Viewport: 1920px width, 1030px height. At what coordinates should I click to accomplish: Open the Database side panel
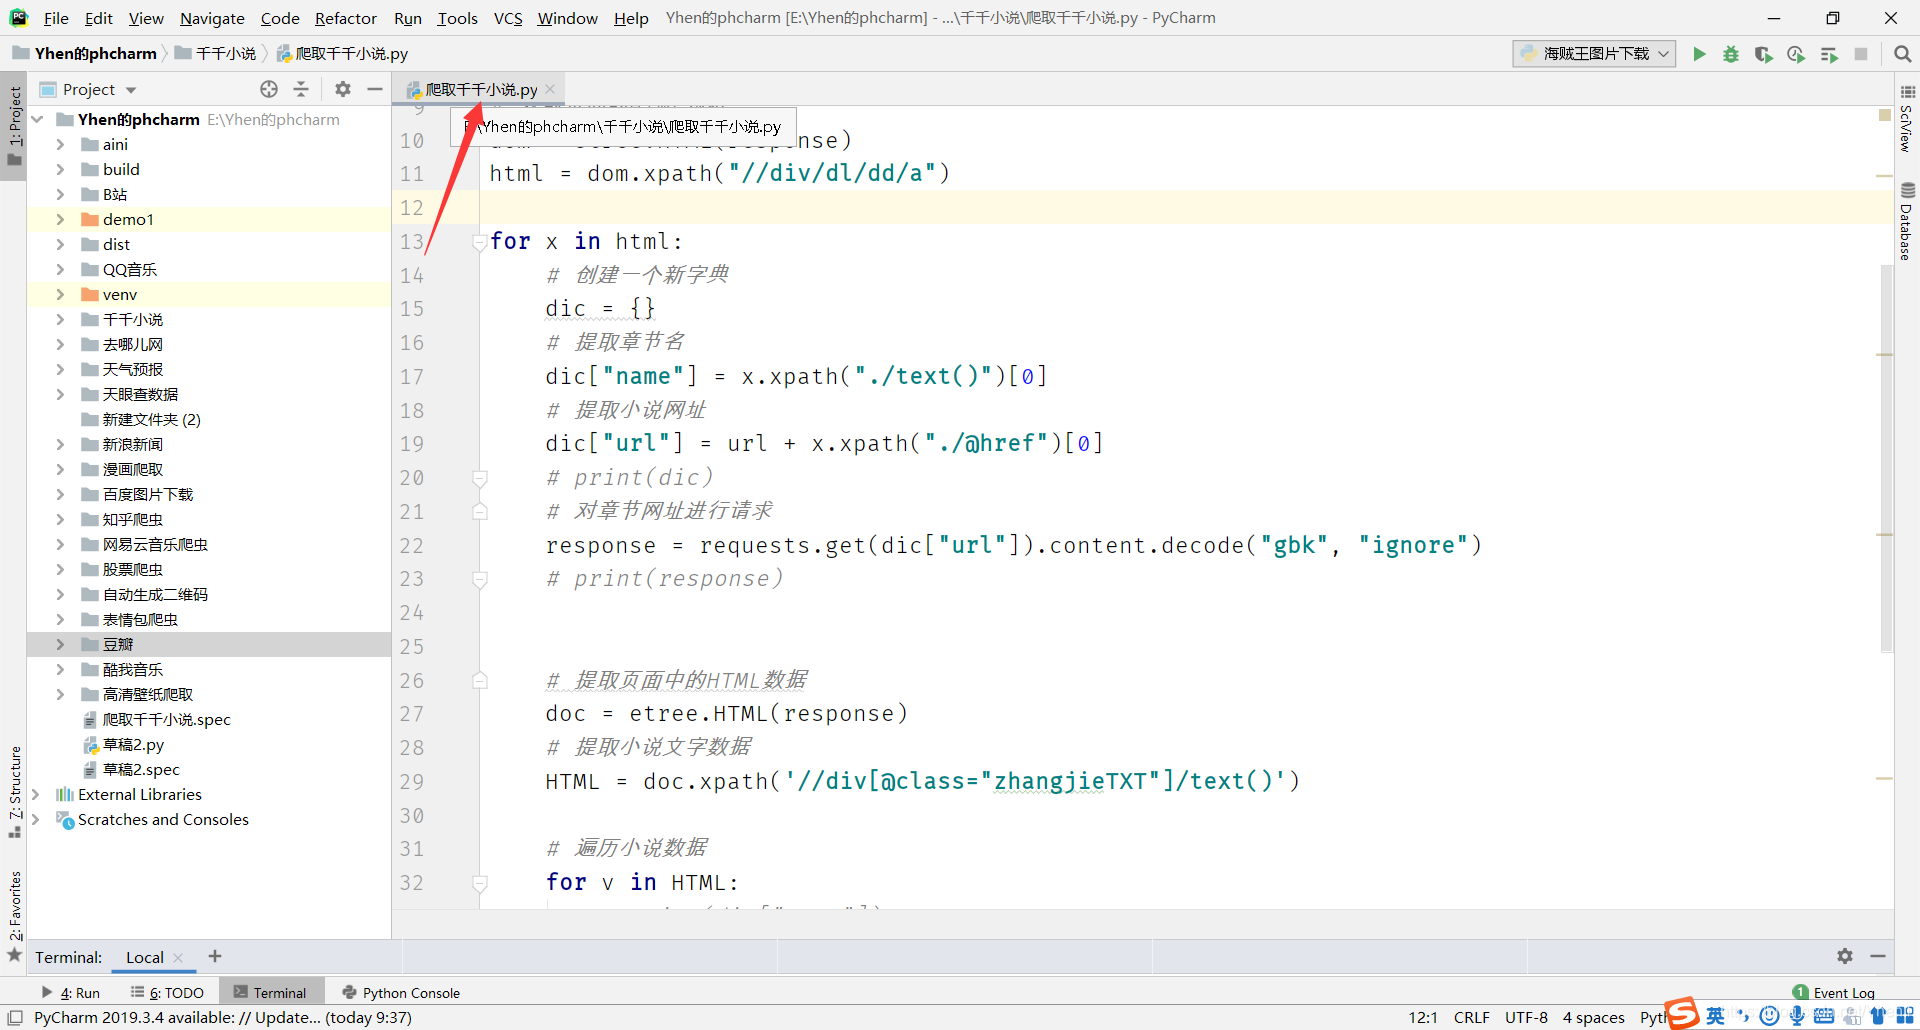coord(1907,221)
